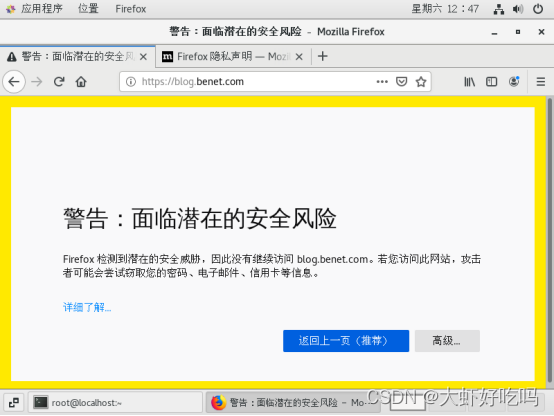Image resolution: width=554 pixels, height=416 pixels.
Task: Click the power icon in top panel
Action: [538, 9]
